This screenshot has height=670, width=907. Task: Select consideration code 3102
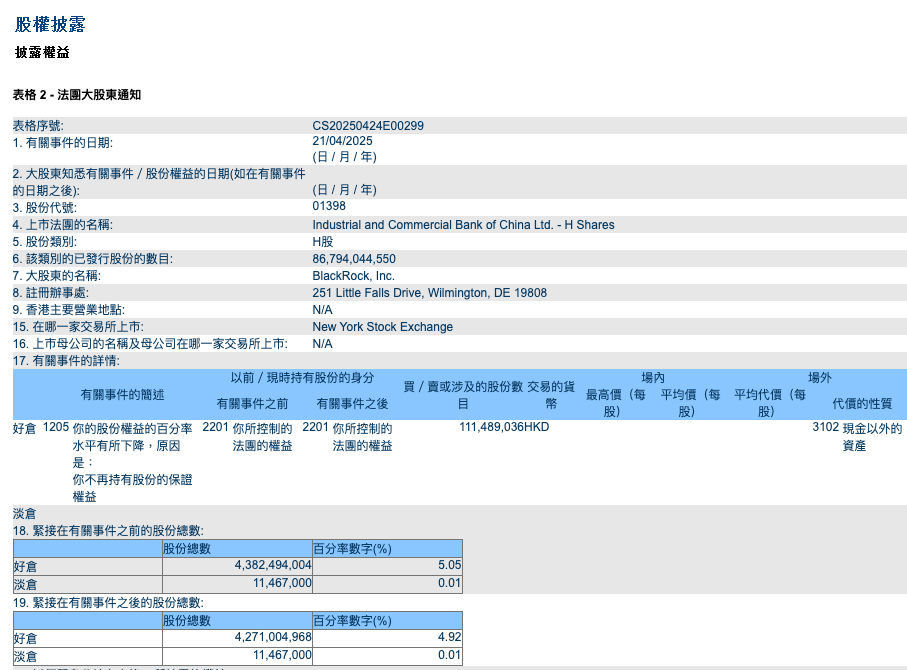coord(825,427)
